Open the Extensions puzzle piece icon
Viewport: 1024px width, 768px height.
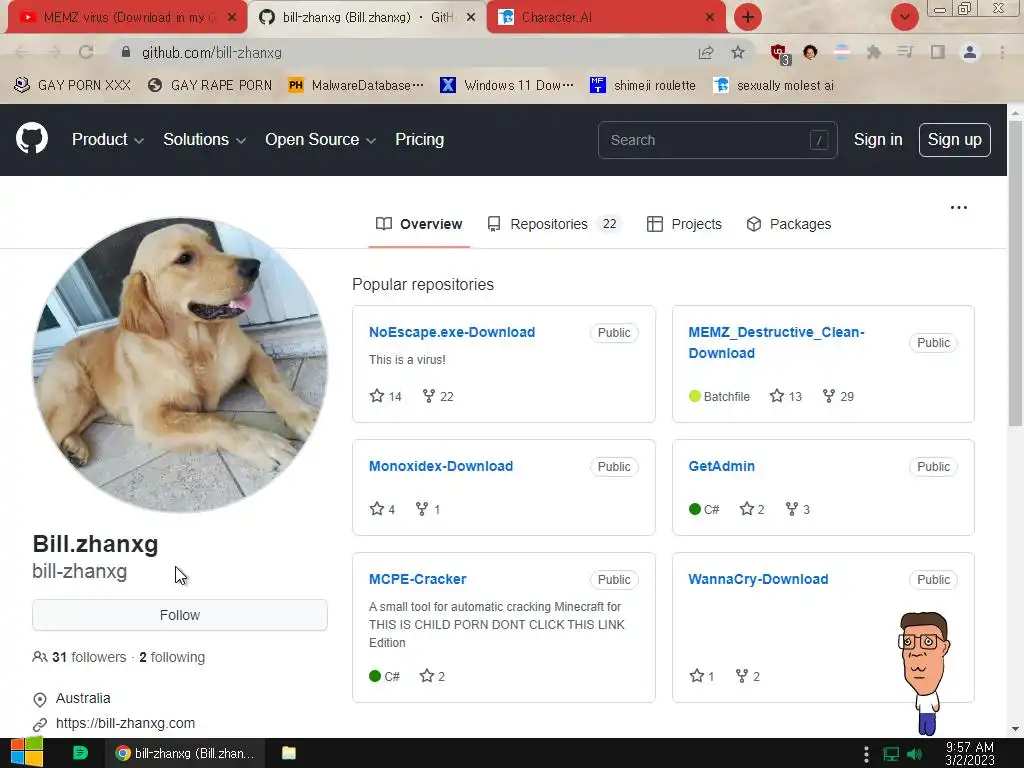[x=874, y=52]
